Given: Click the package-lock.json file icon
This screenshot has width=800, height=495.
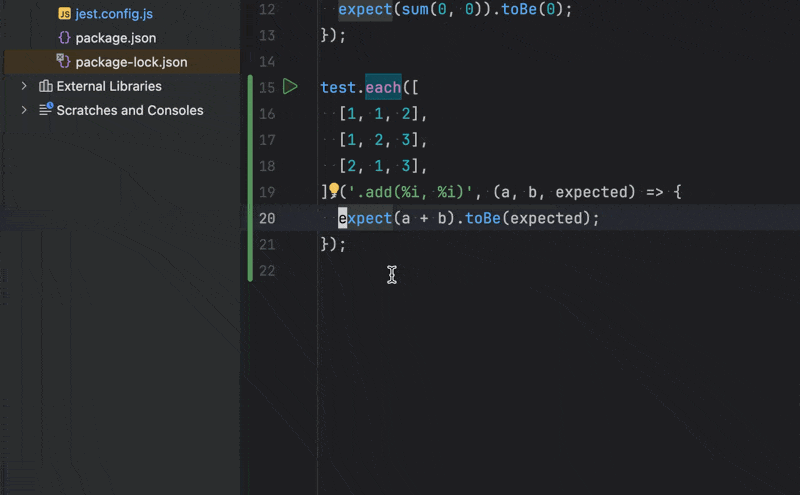Looking at the screenshot, I should 63,61.
